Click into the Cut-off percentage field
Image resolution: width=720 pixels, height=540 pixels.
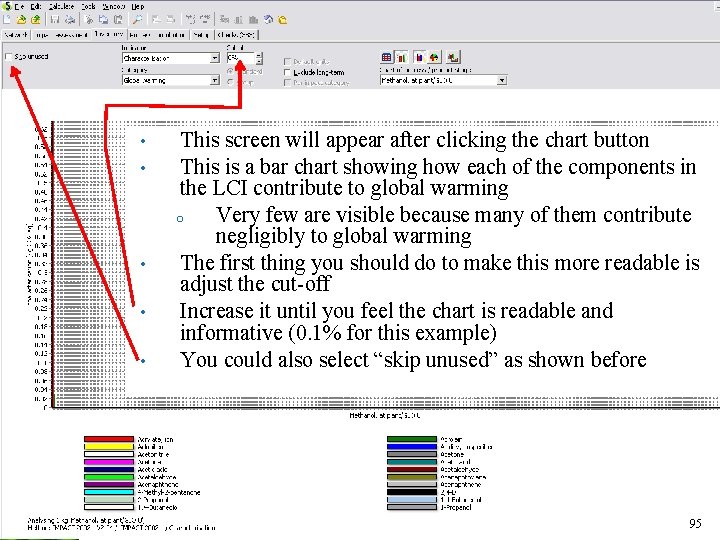coord(241,58)
